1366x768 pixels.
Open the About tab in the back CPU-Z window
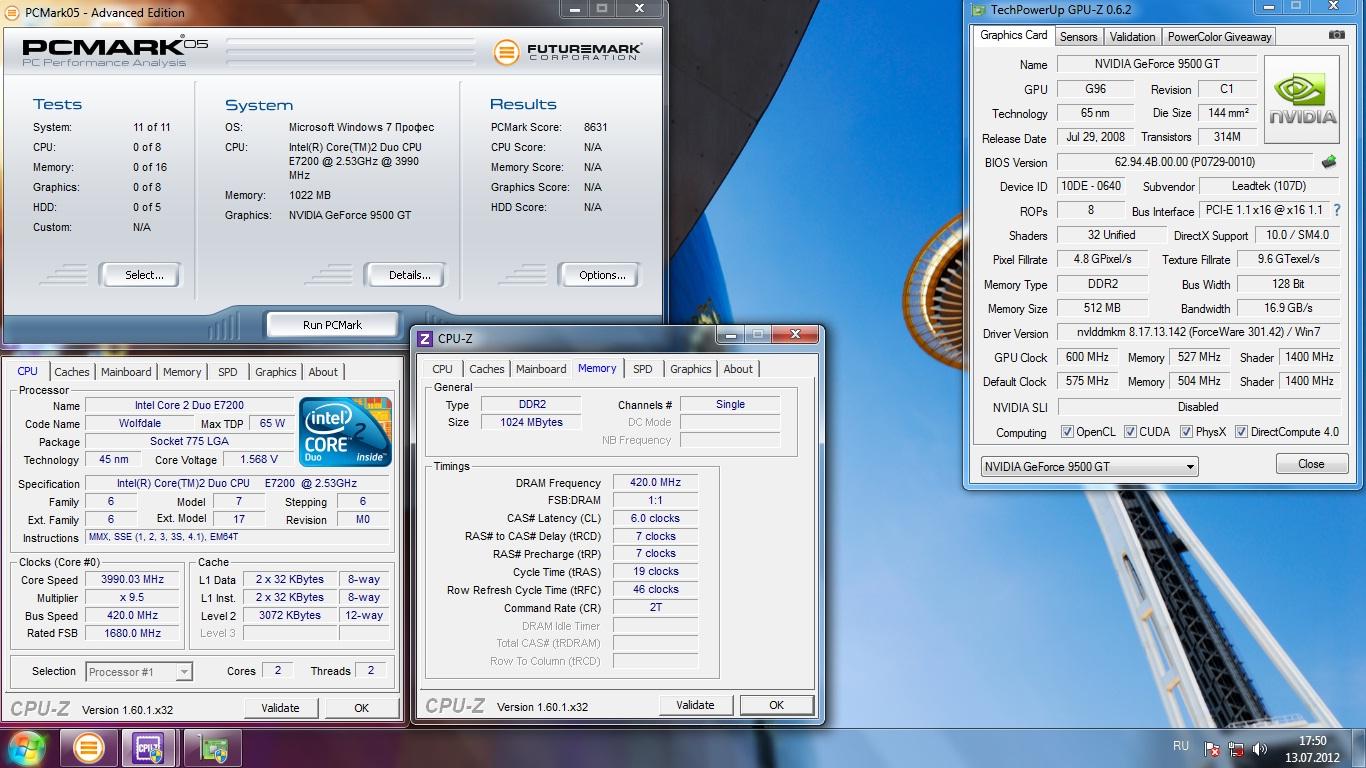[x=323, y=372]
